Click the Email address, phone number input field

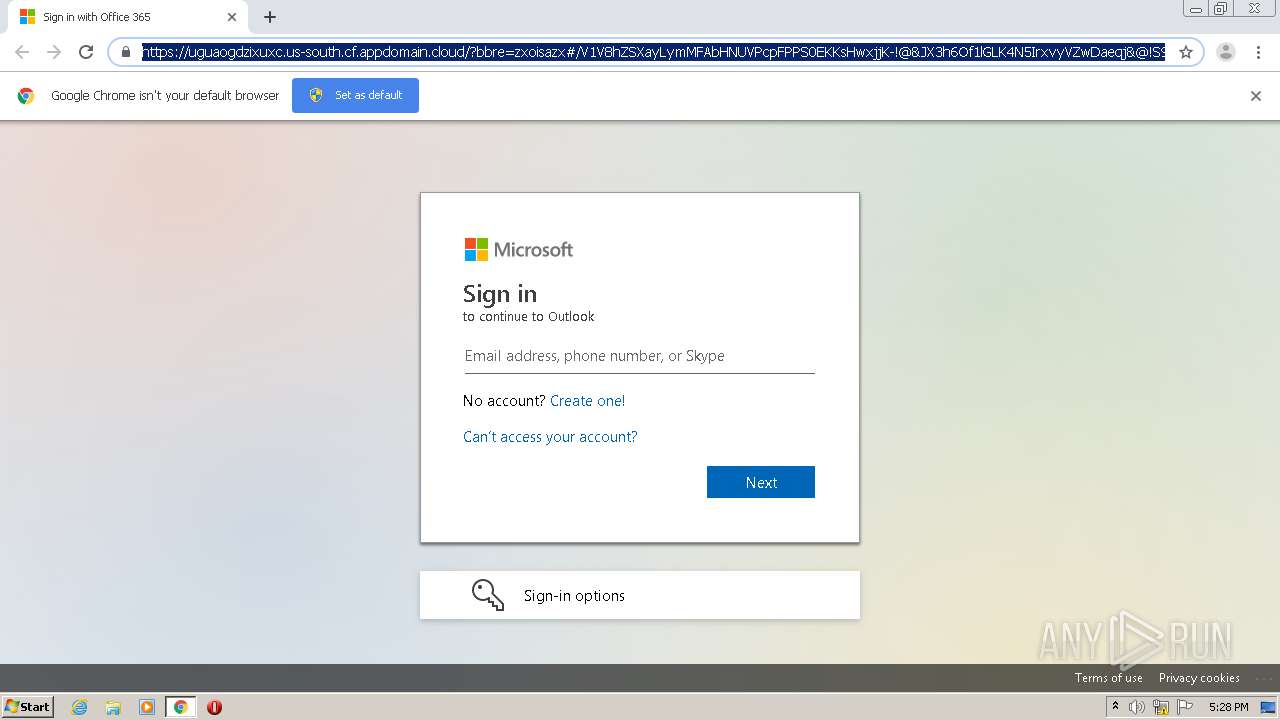pos(639,356)
